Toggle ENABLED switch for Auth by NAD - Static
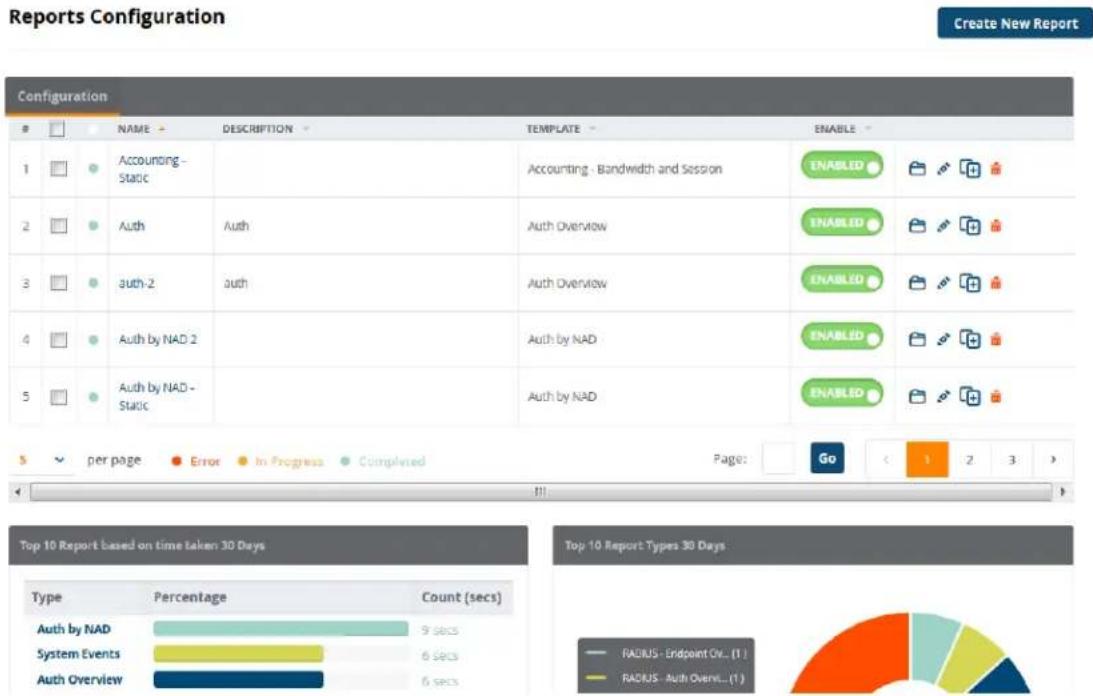 [x=842, y=394]
